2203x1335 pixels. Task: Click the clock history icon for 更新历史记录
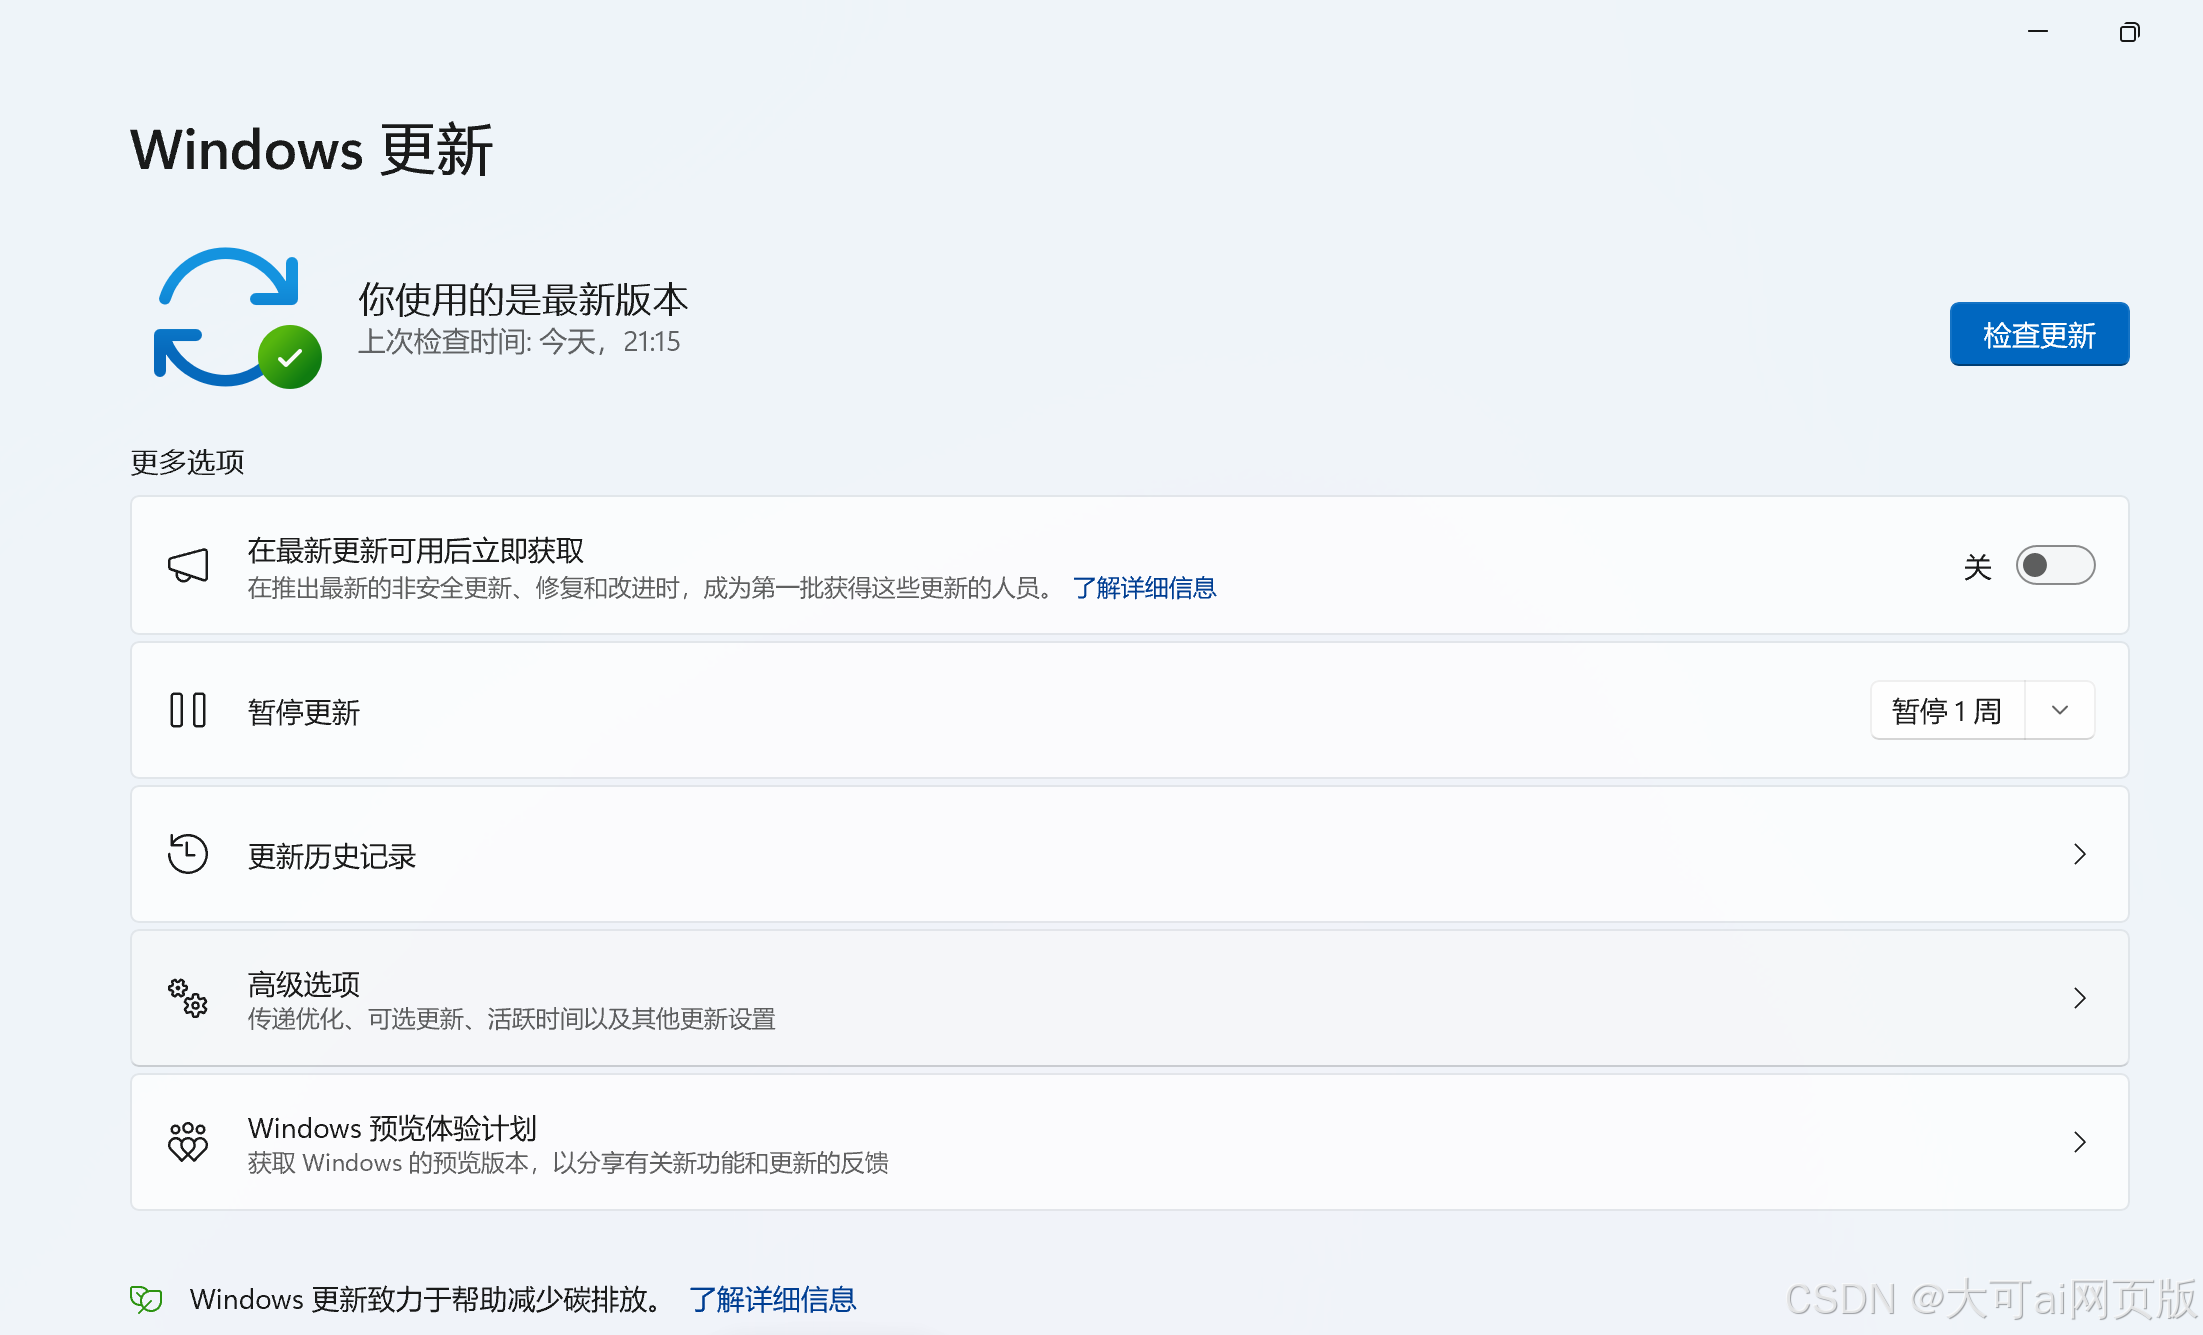[188, 854]
